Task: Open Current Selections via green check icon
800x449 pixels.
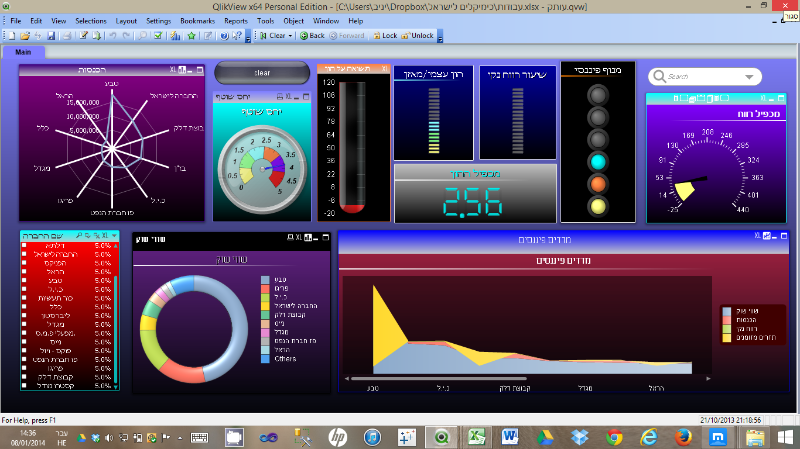Action: (x=158, y=36)
